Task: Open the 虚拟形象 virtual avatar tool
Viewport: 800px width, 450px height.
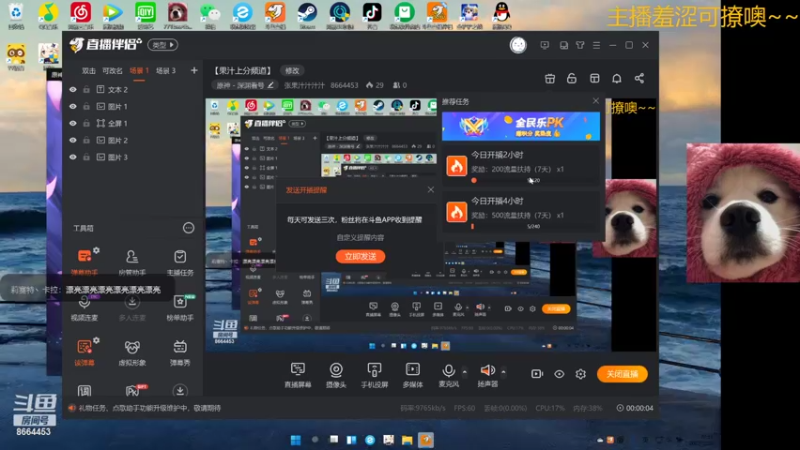Action: pos(132,352)
